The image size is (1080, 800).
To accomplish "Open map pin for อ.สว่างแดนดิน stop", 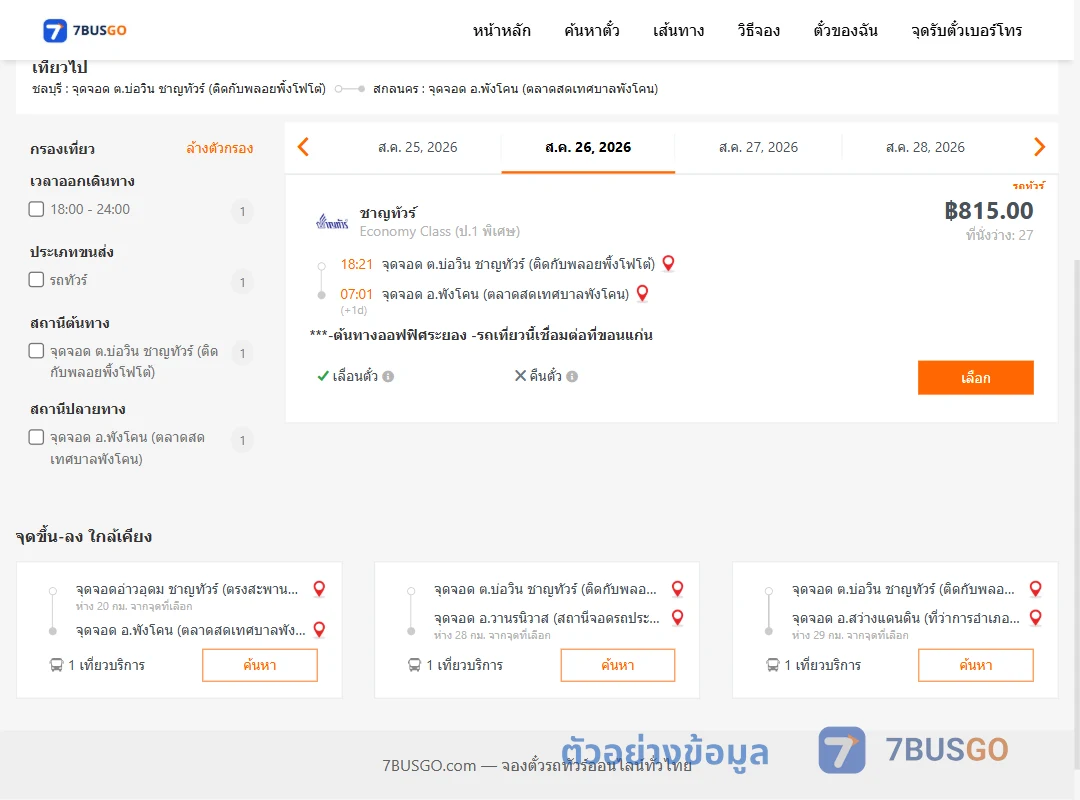I will point(1035,617).
